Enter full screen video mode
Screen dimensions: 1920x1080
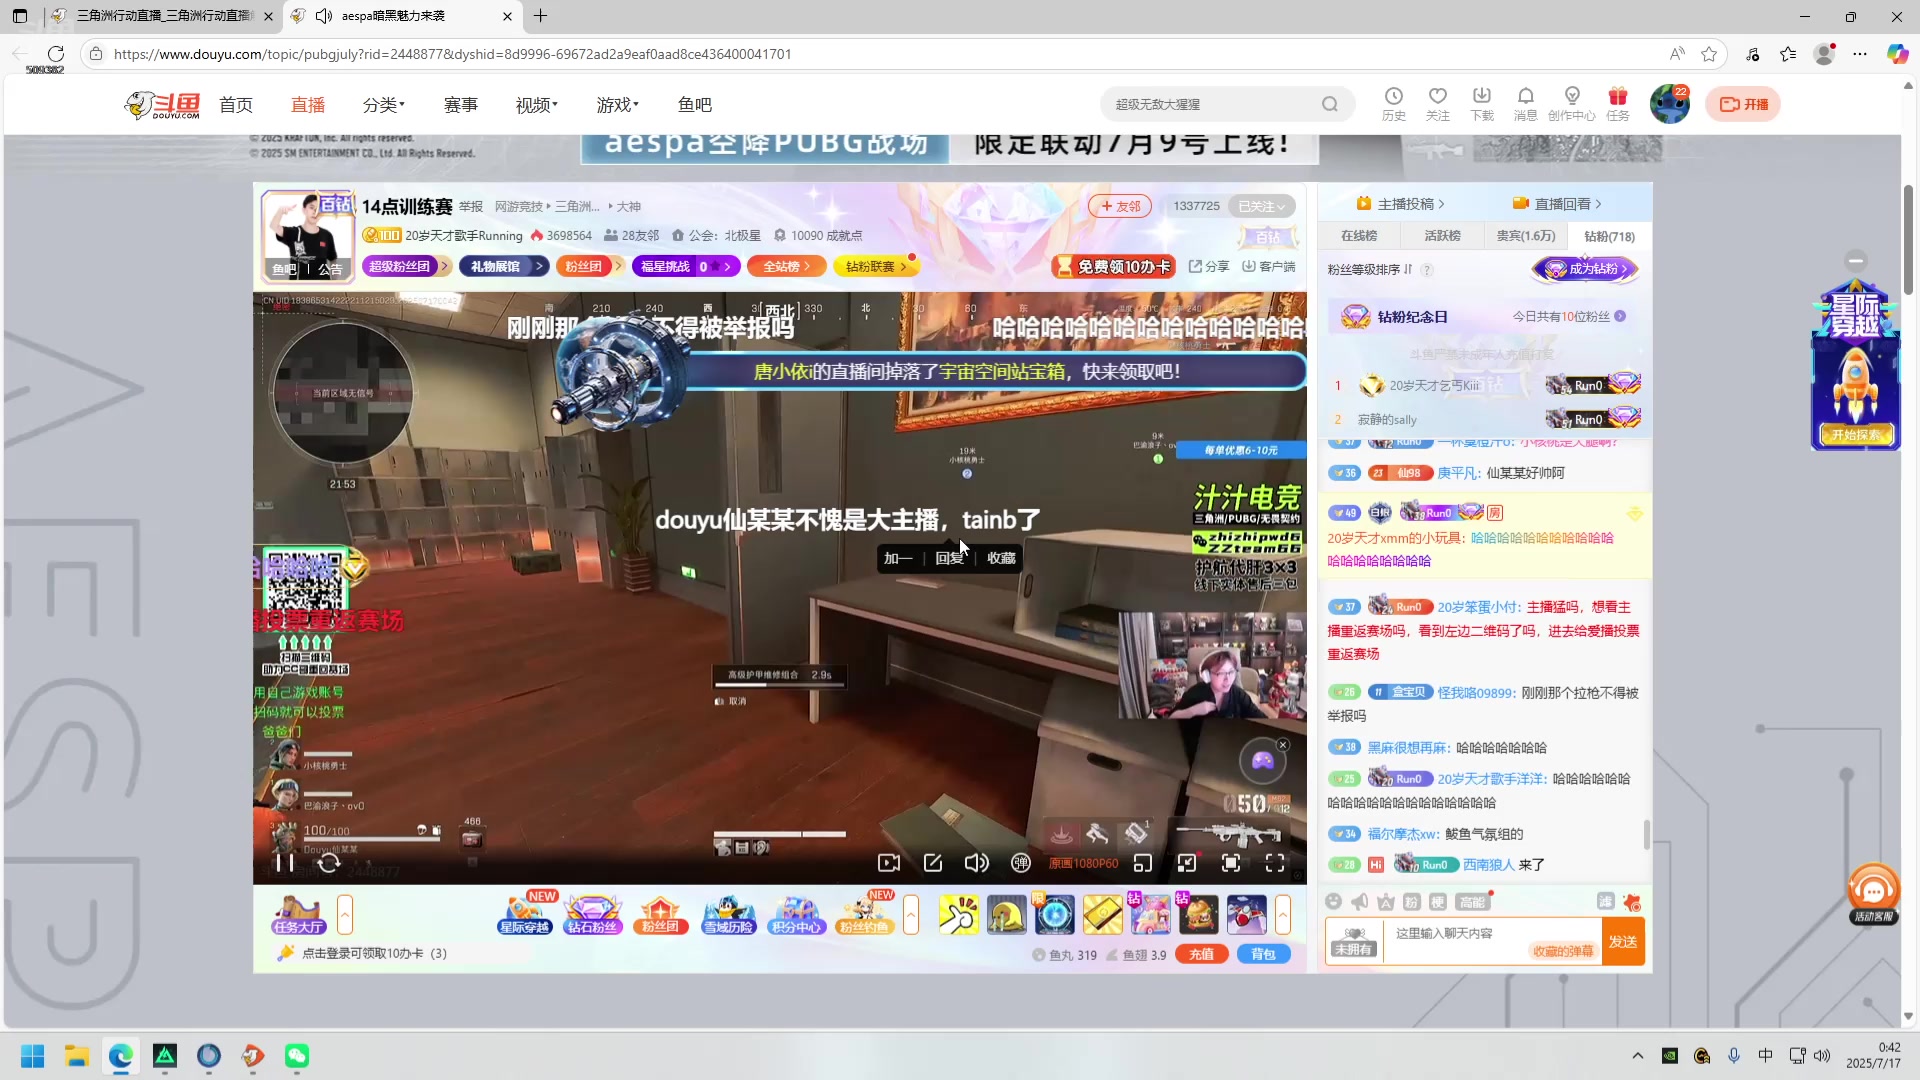(x=1275, y=863)
